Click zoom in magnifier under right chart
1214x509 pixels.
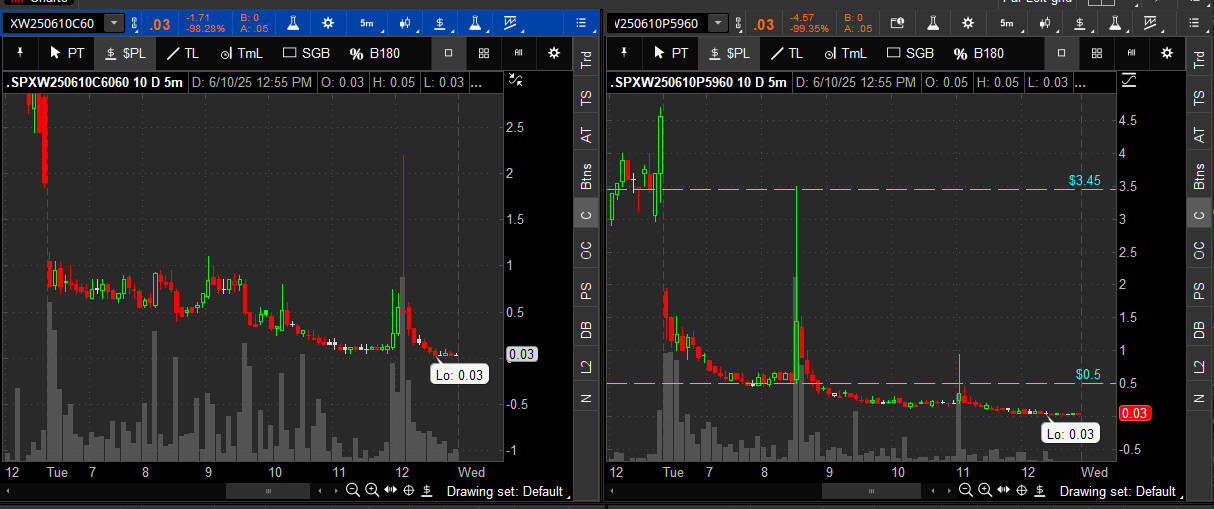pyautogui.click(x=984, y=491)
